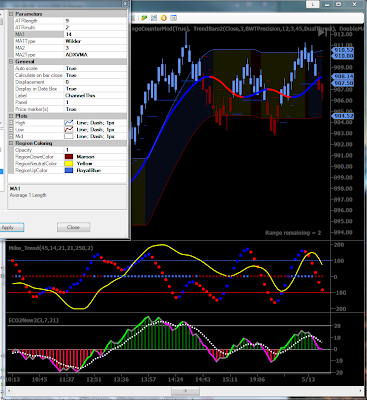Click the green strategies toolbar icon
The width and height of the screenshot is (367, 400).
tap(144, 18)
